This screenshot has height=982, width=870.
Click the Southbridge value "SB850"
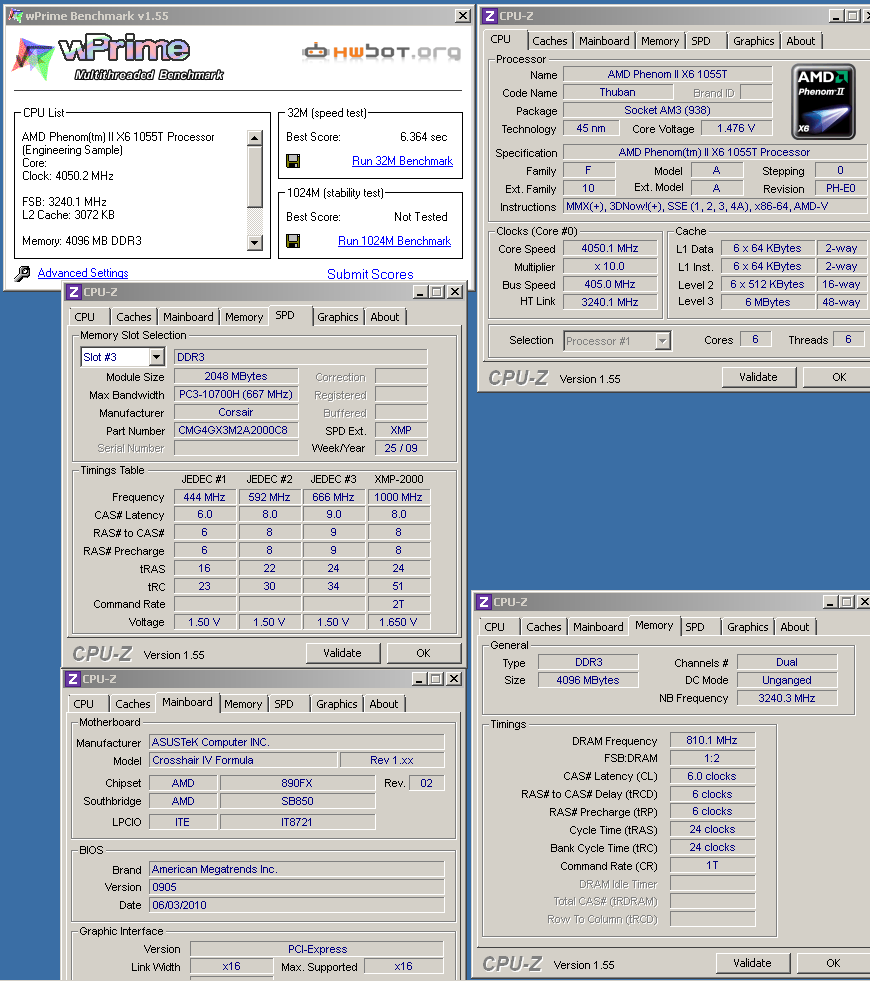(298, 801)
